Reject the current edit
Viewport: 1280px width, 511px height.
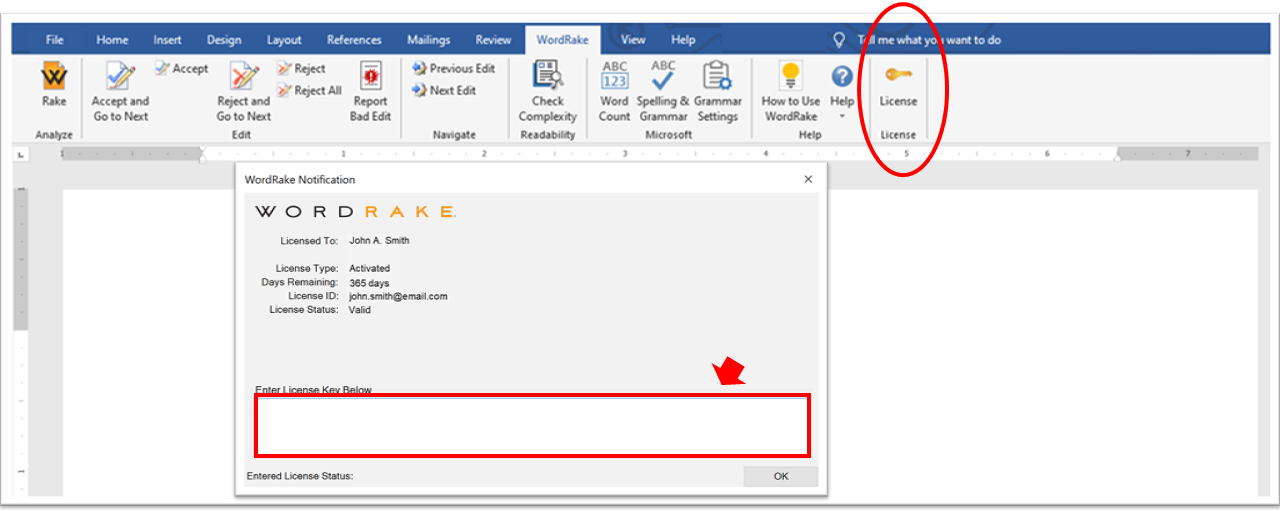301,69
